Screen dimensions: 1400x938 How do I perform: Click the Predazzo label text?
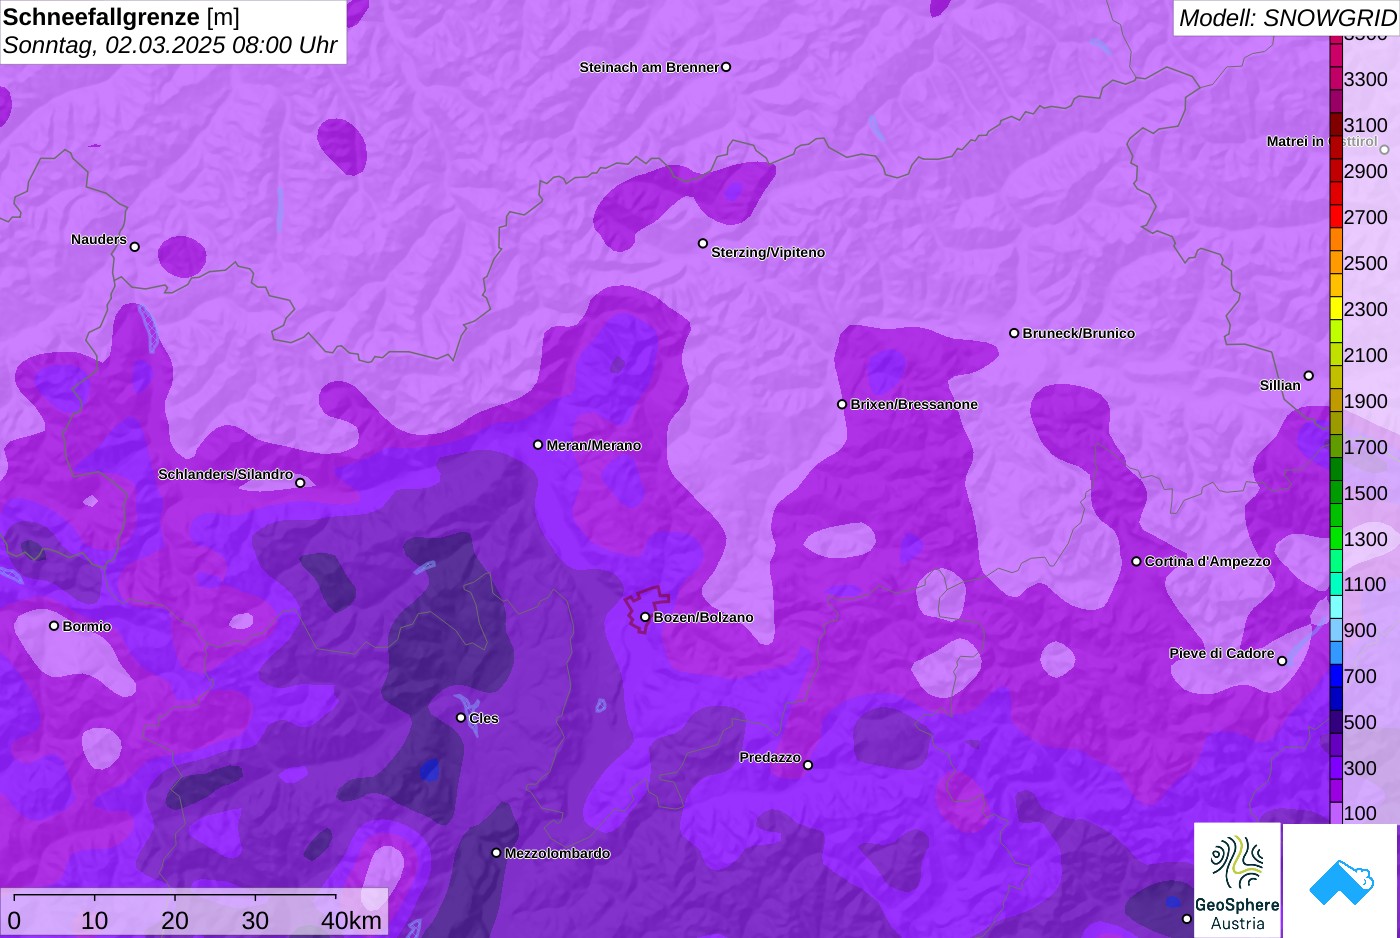click(x=770, y=757)
